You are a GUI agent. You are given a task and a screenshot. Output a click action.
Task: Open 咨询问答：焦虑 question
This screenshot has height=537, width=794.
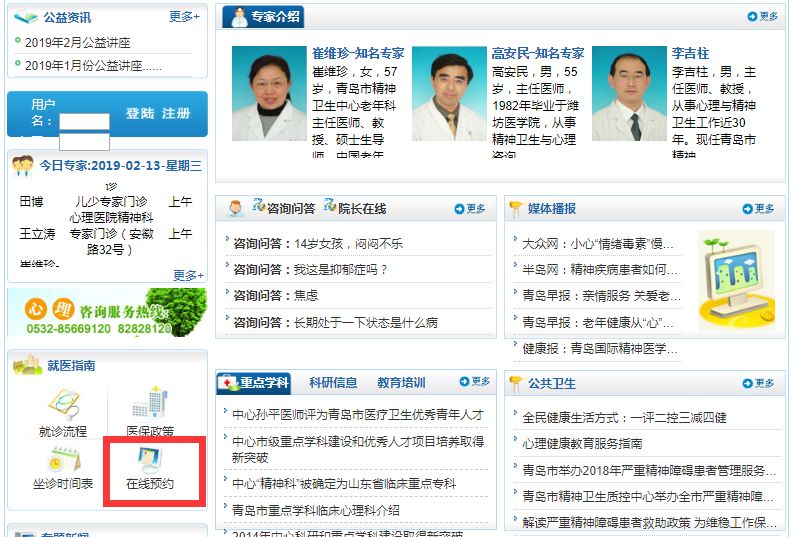[x=275, y=295]
